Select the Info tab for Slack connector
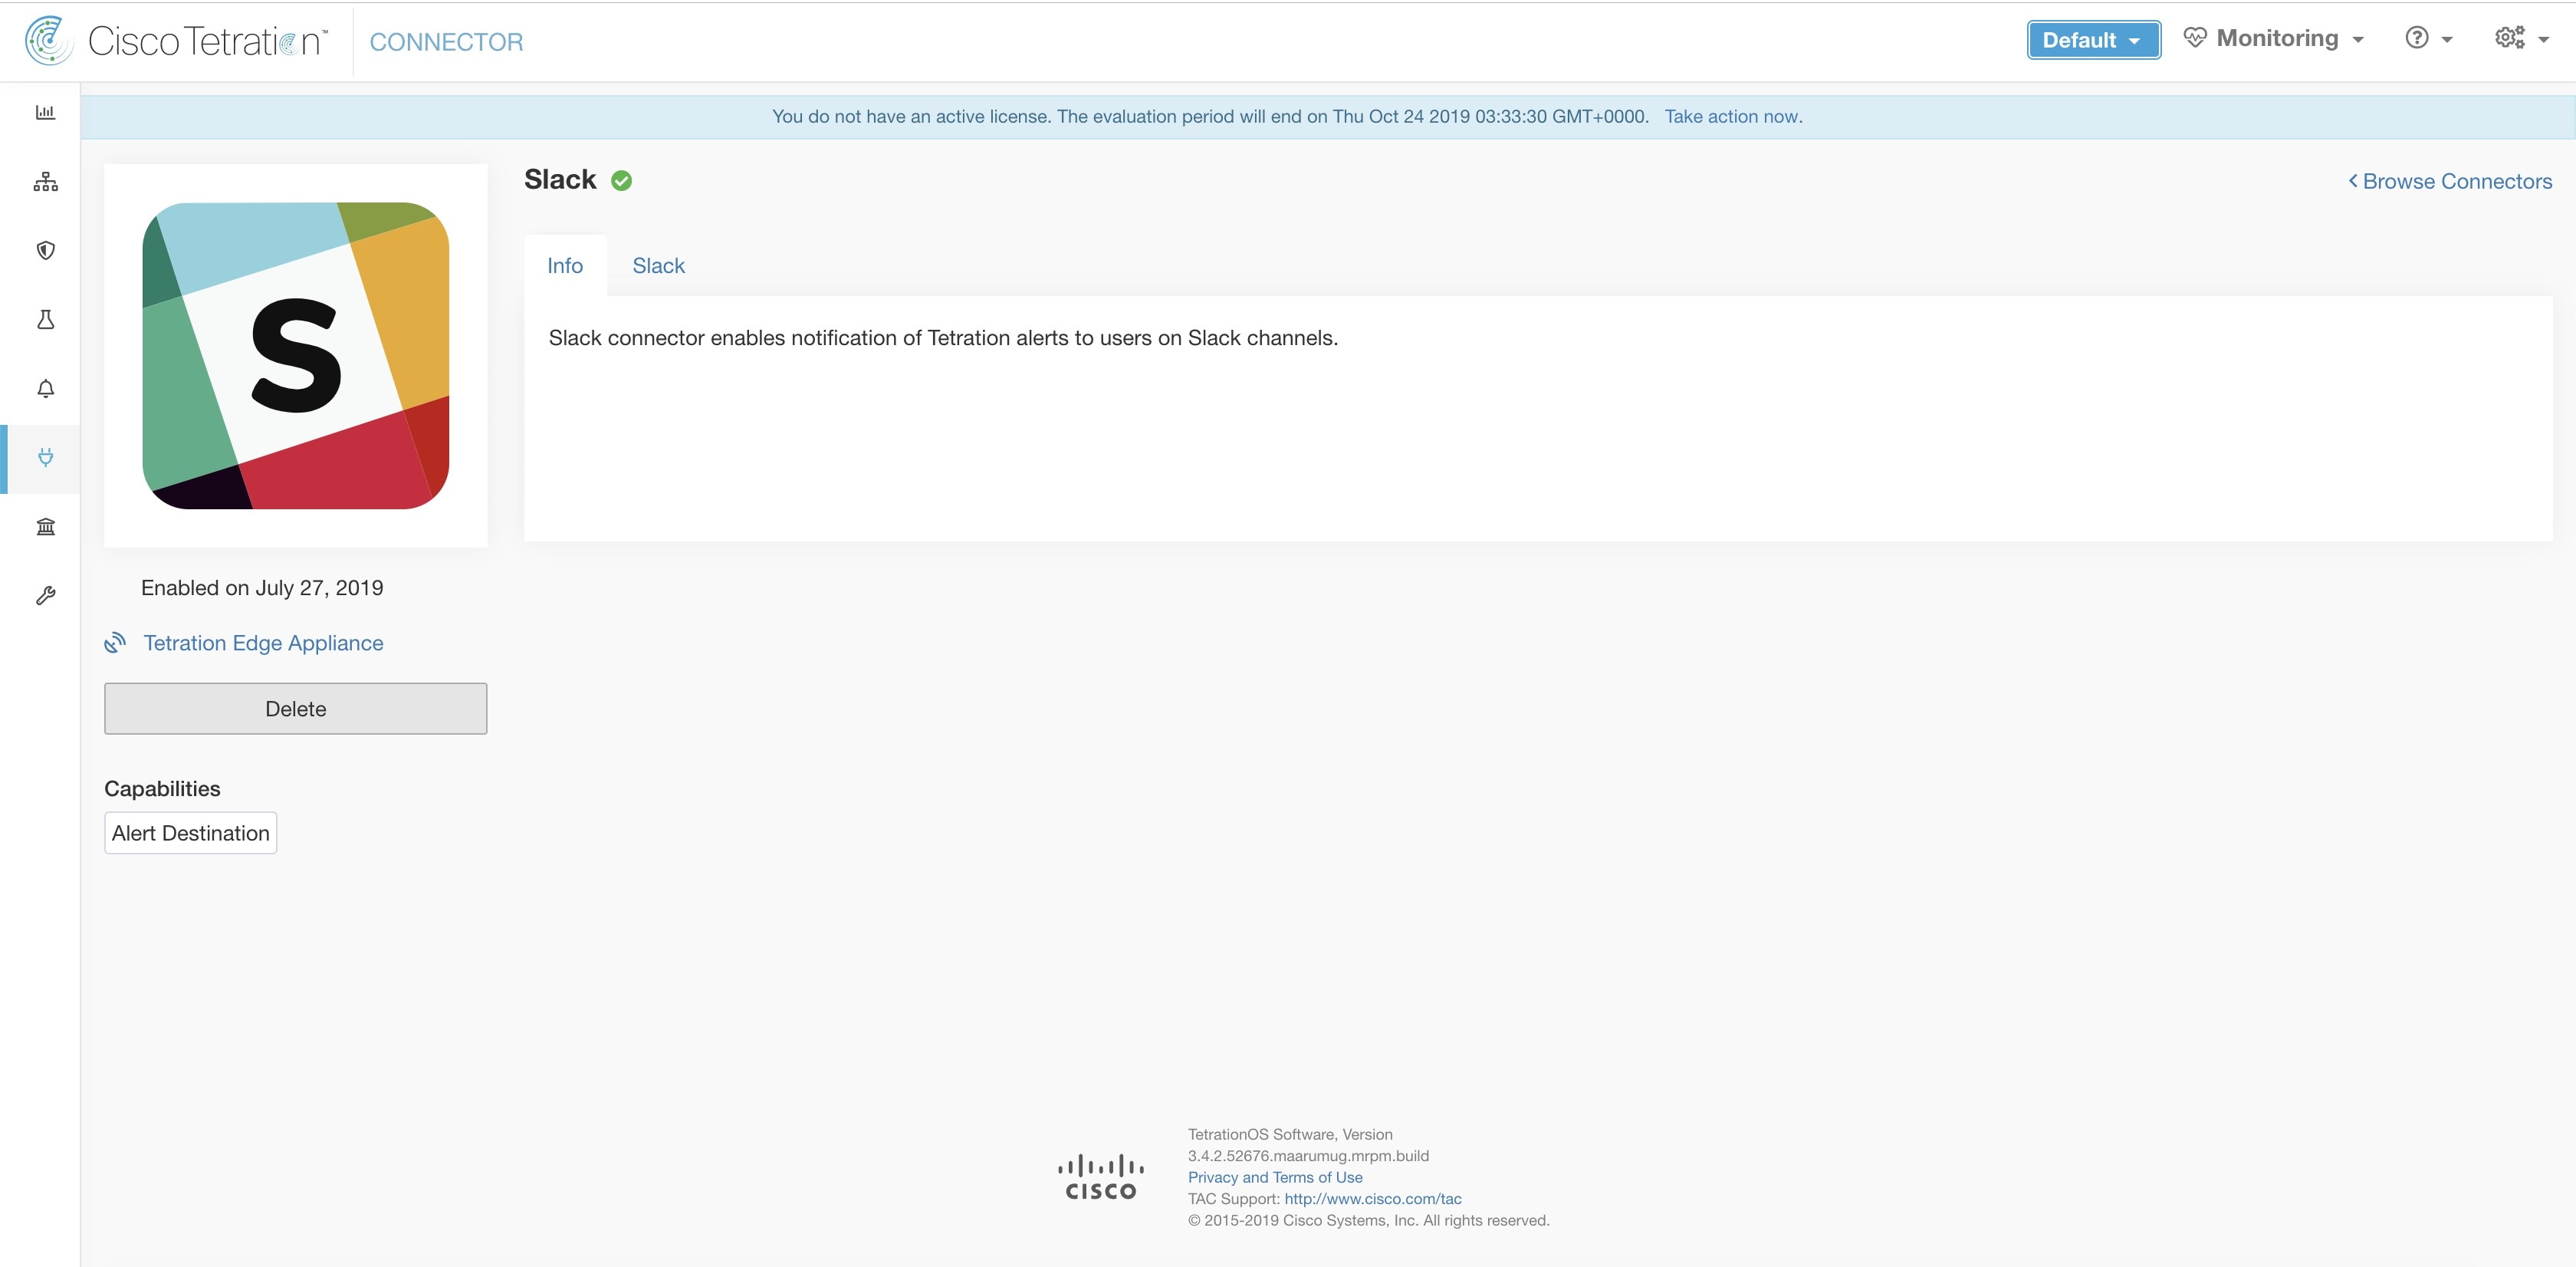 click(x=567, y=265)
